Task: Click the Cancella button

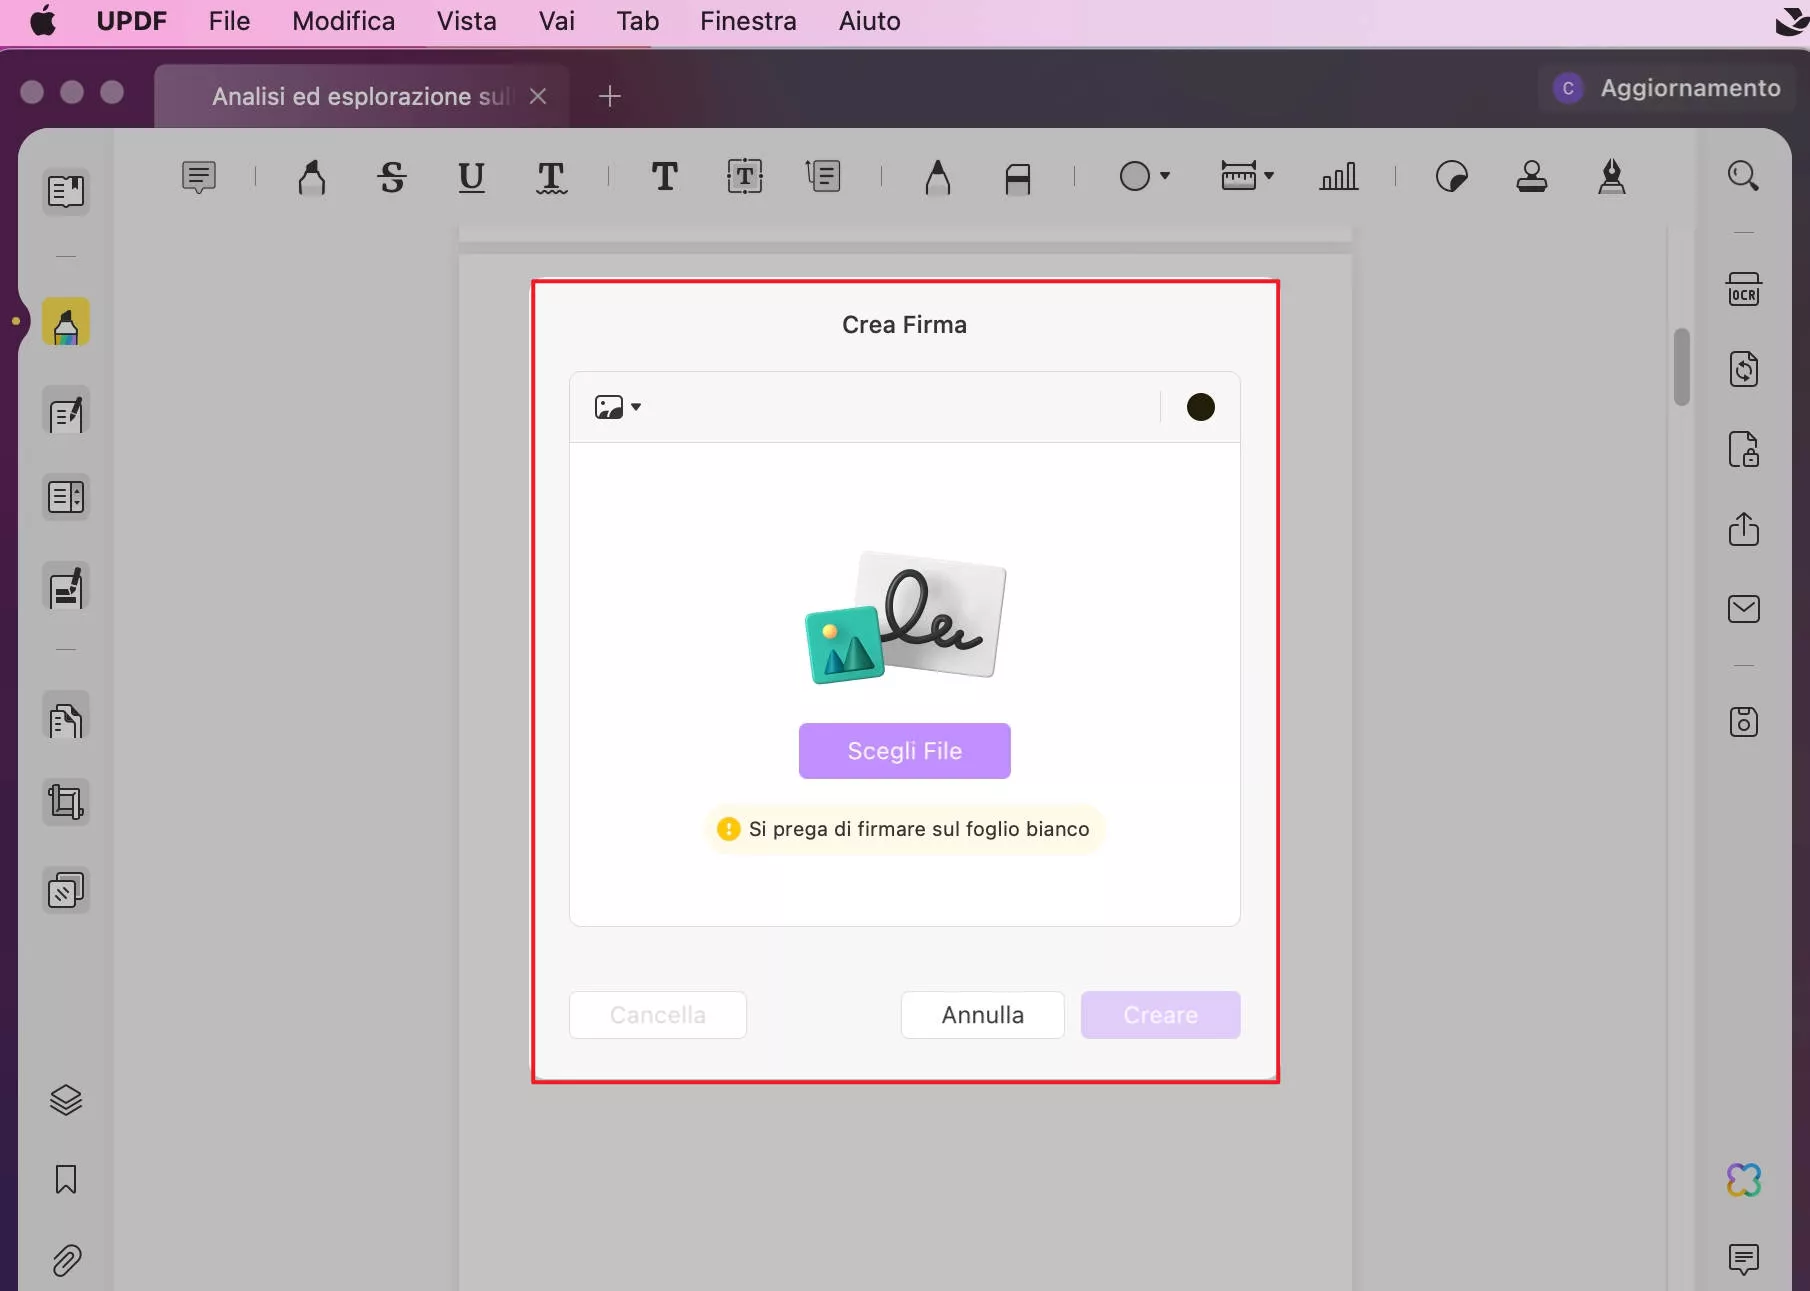Action: pyautogui.click(x=657, y=1015)
